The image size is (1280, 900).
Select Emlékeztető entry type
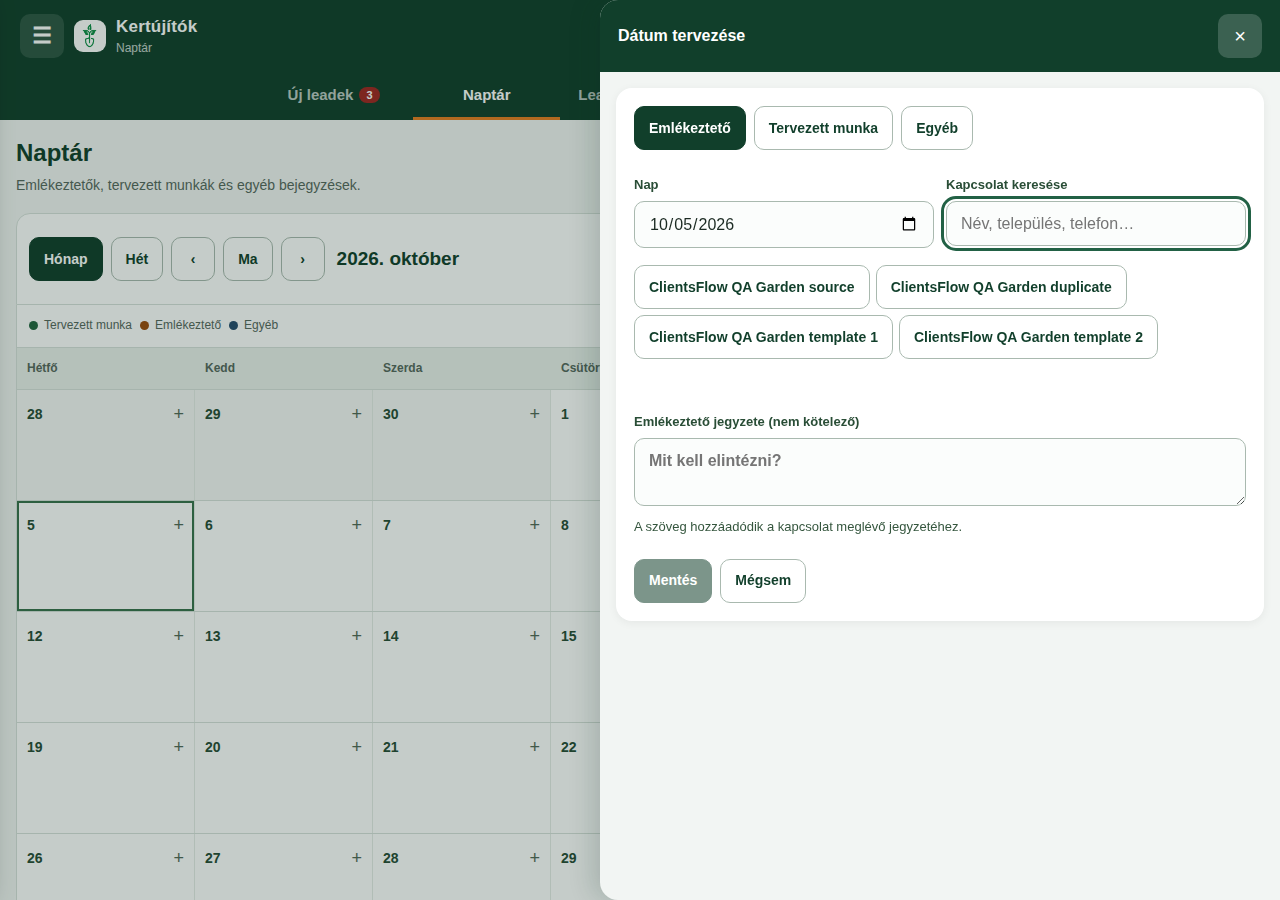click(x=690, y=128)
